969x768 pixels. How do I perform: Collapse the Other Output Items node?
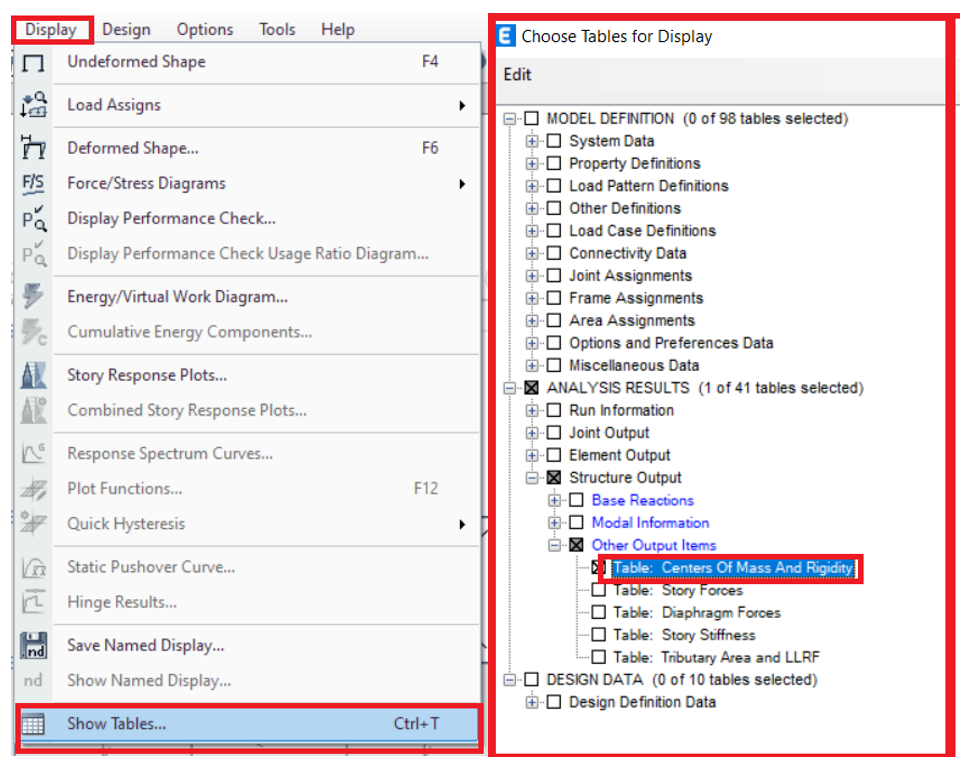[554, 545]
